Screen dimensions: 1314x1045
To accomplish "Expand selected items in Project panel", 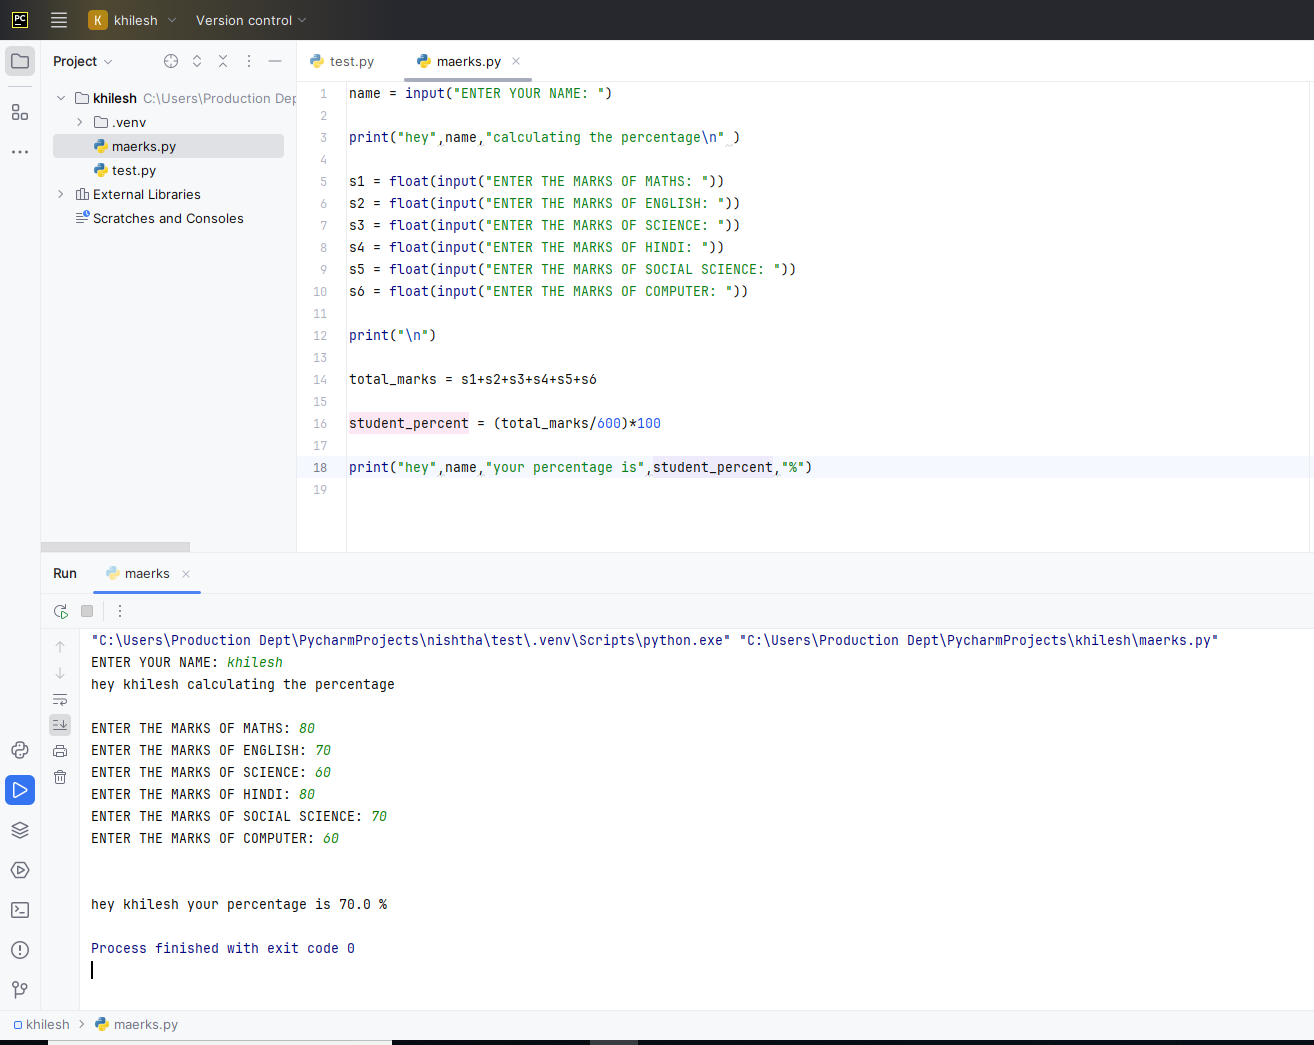I will pyautogui.click(x=197, y=61).
